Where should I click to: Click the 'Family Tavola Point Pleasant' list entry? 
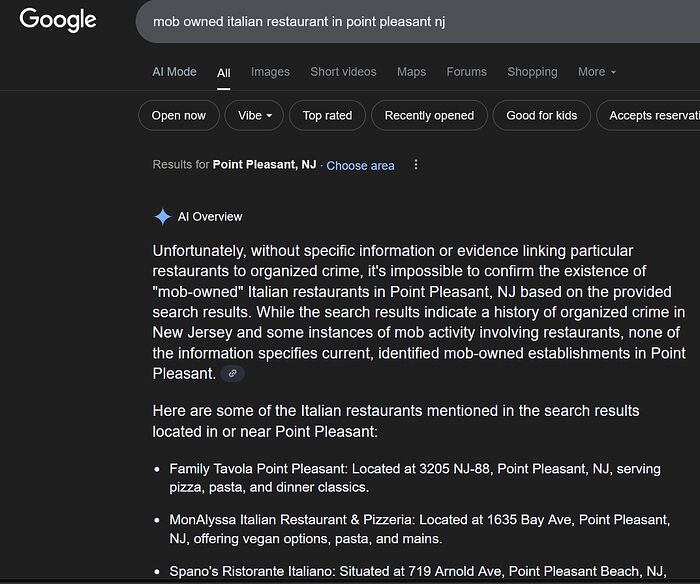pos(415,478)
